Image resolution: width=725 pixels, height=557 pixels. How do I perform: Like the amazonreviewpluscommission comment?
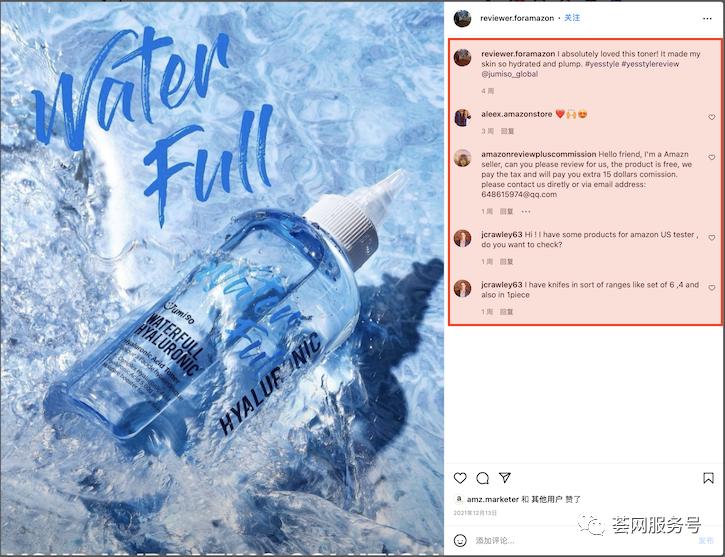pos(712,157)
